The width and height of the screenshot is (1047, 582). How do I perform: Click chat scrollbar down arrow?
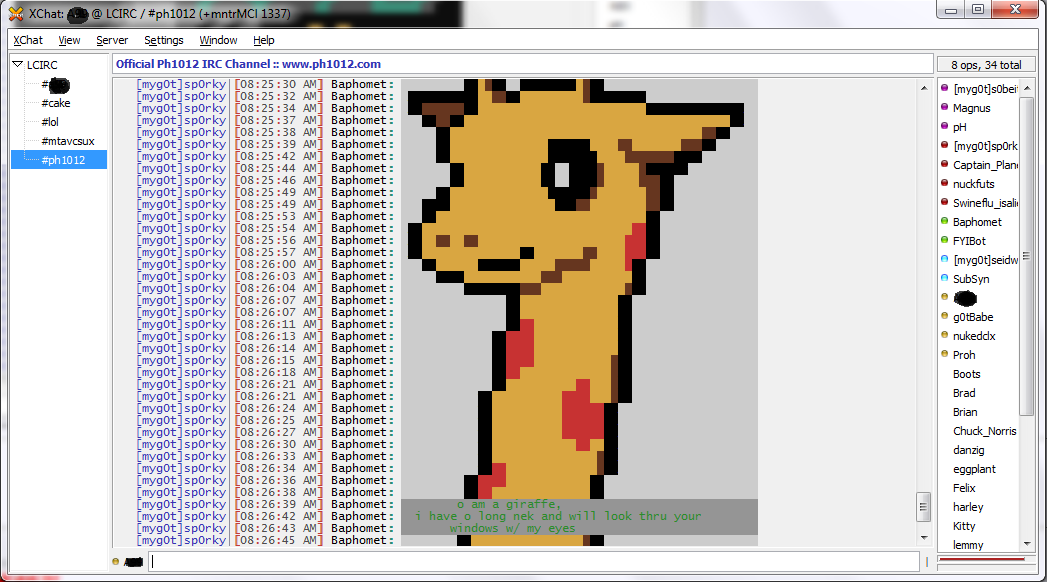924,538
